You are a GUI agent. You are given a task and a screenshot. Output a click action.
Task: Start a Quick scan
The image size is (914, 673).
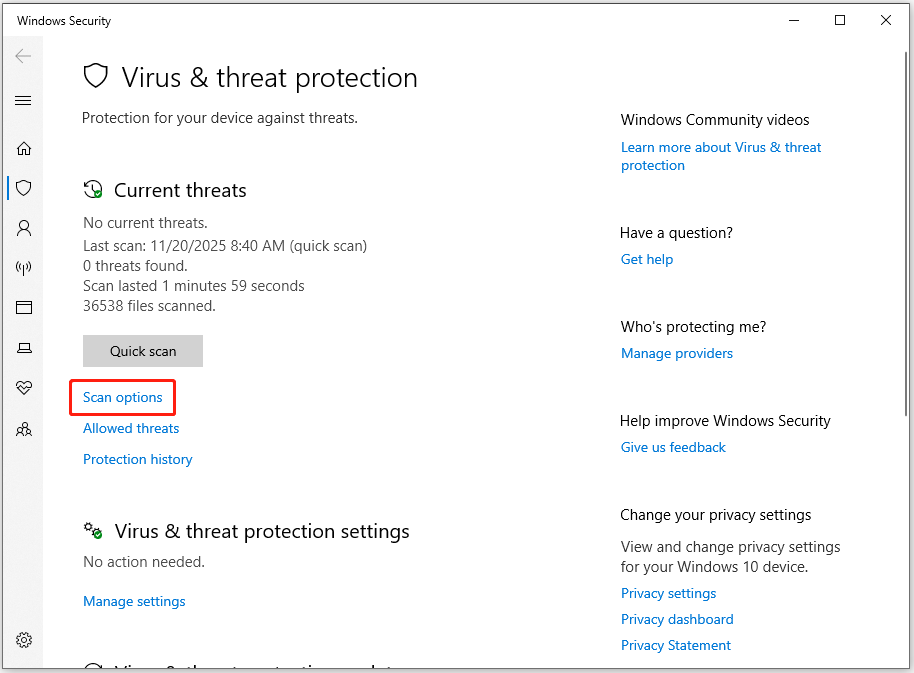tap(142, 351)
